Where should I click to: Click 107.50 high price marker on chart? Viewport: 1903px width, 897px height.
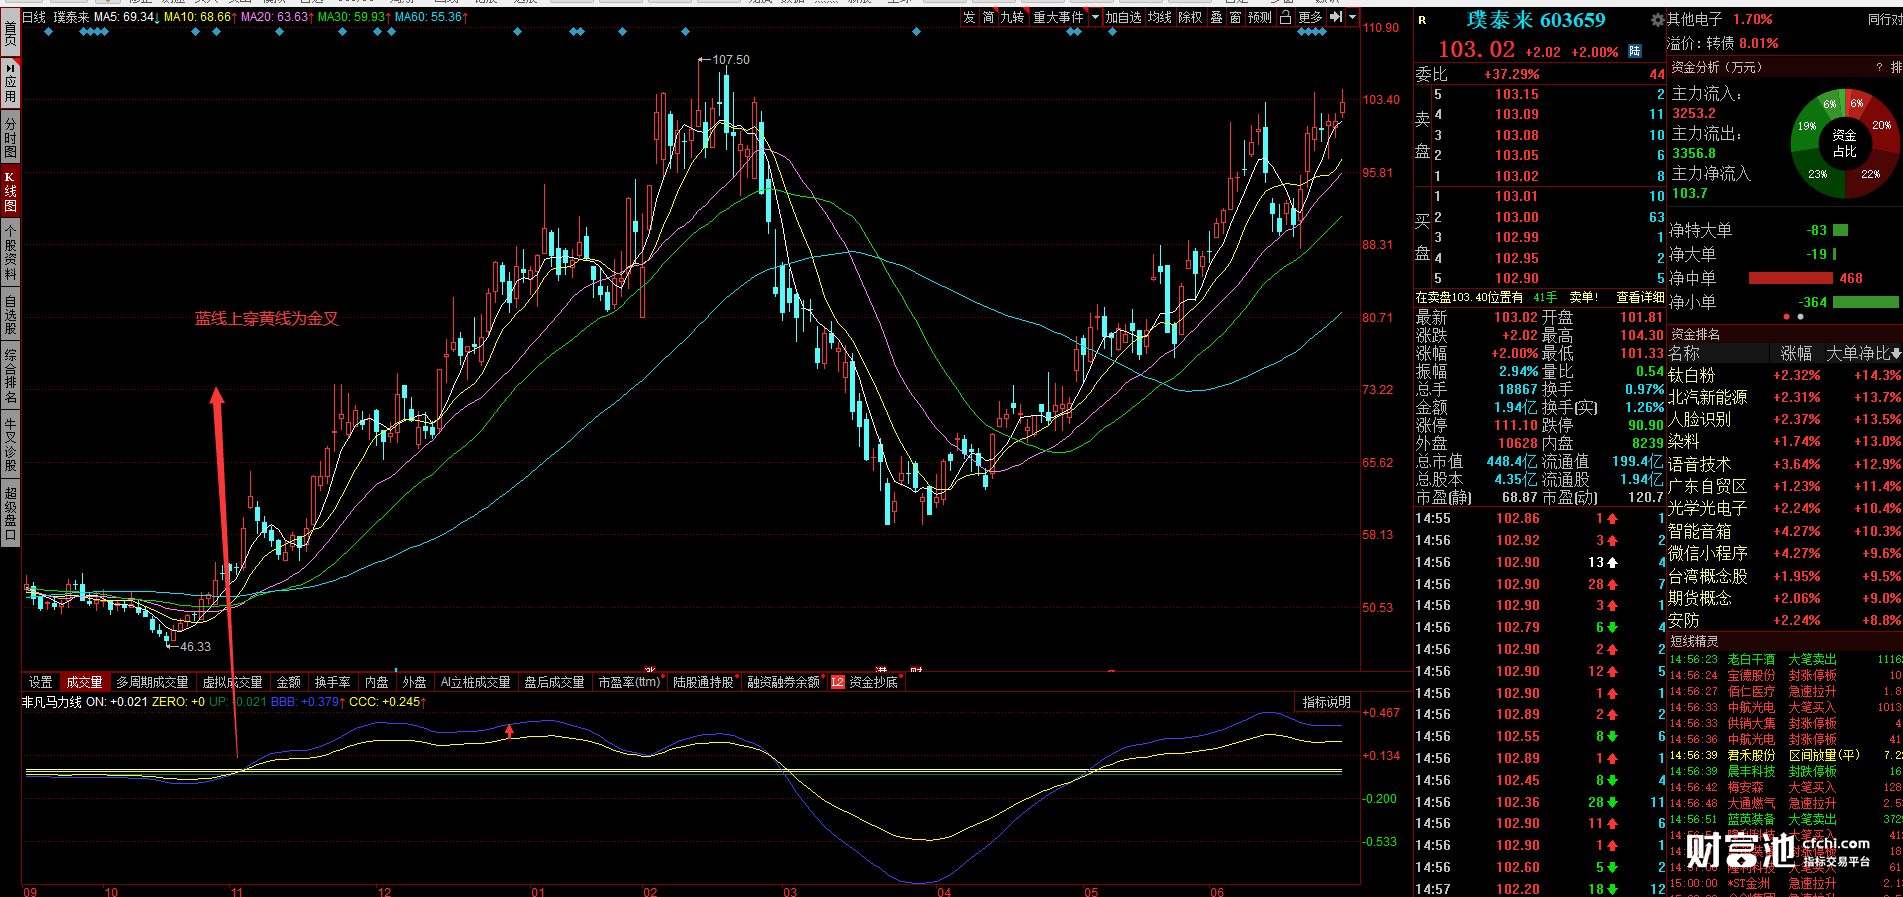click(x=731, y=60)
